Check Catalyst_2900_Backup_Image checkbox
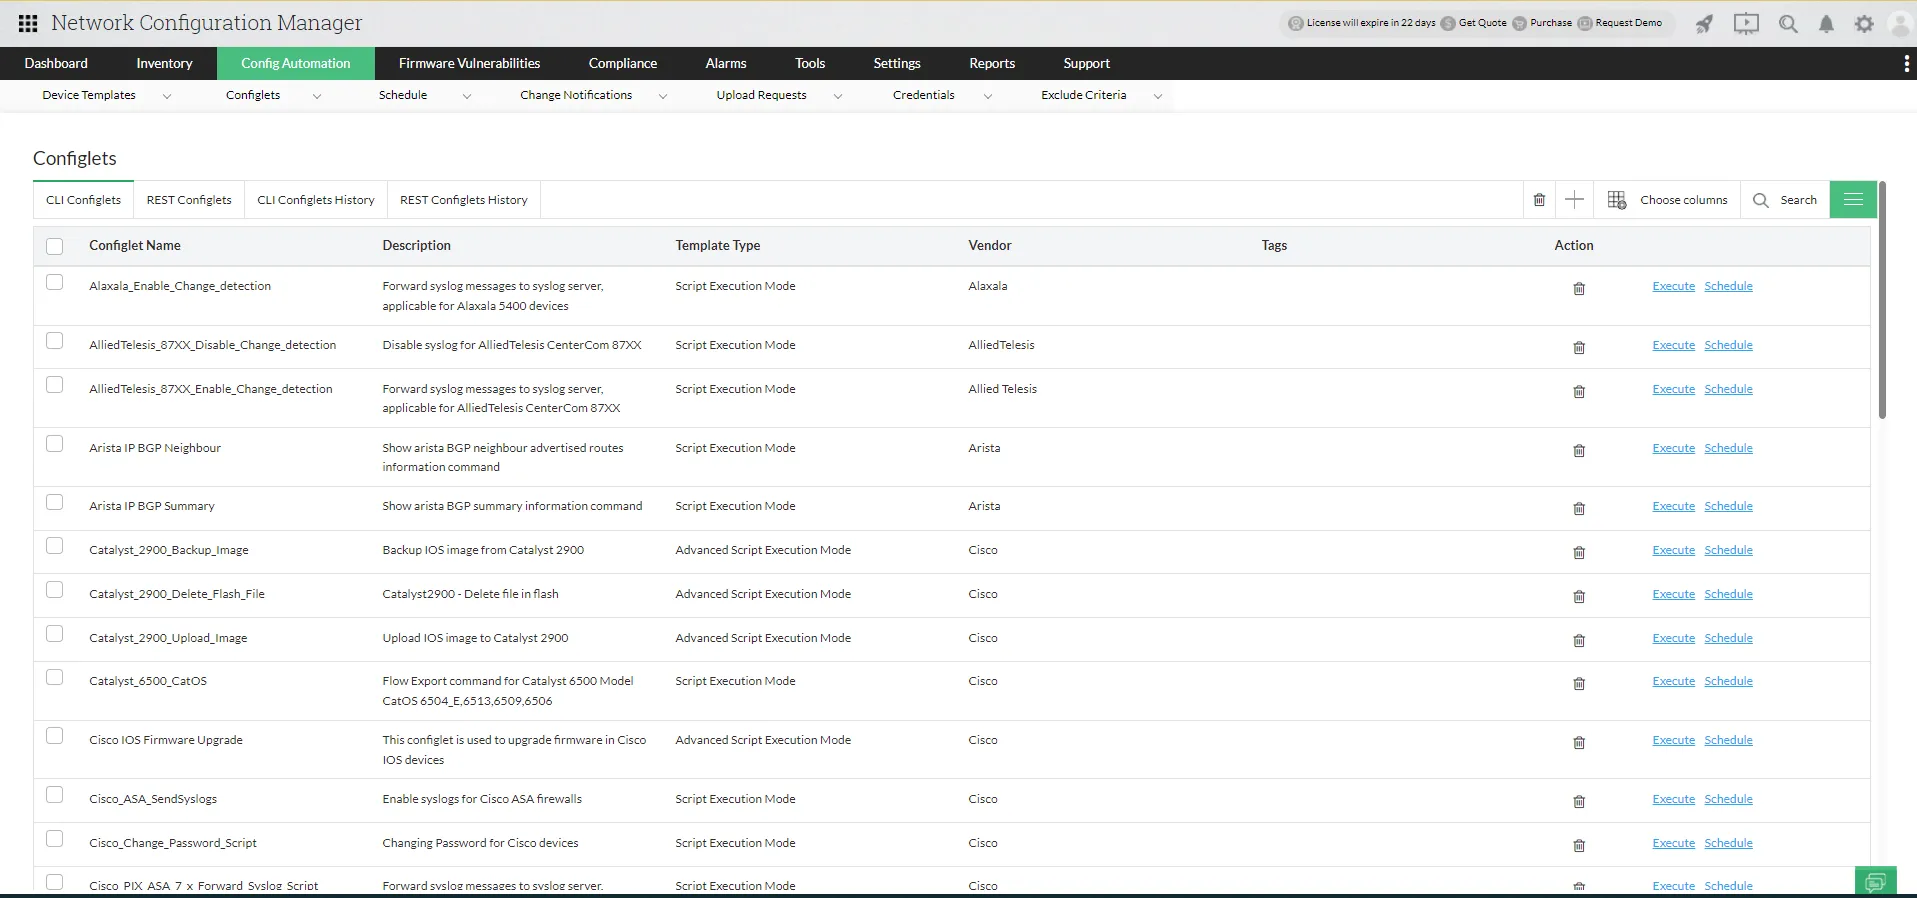This screenshot has width=1917, height=898. click(x=55, y=546)
